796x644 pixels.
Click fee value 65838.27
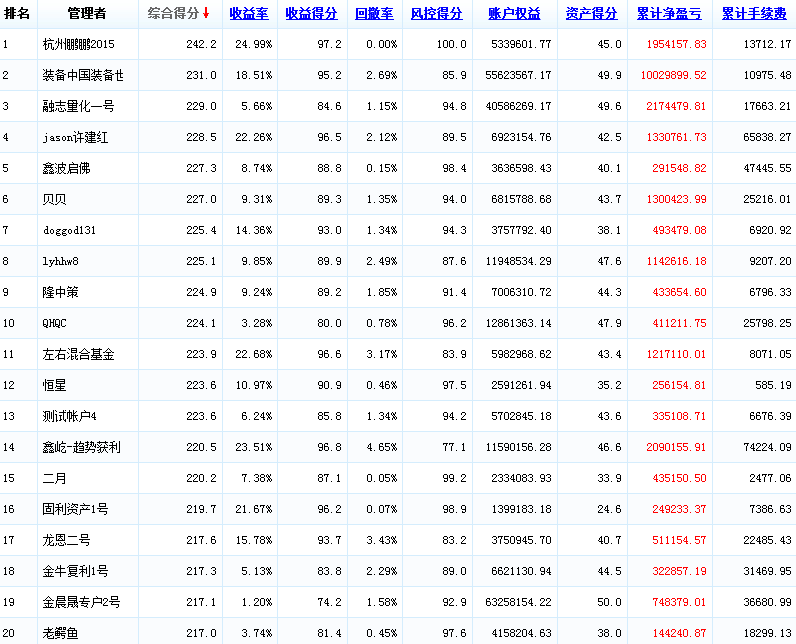[x=767, y=137]
